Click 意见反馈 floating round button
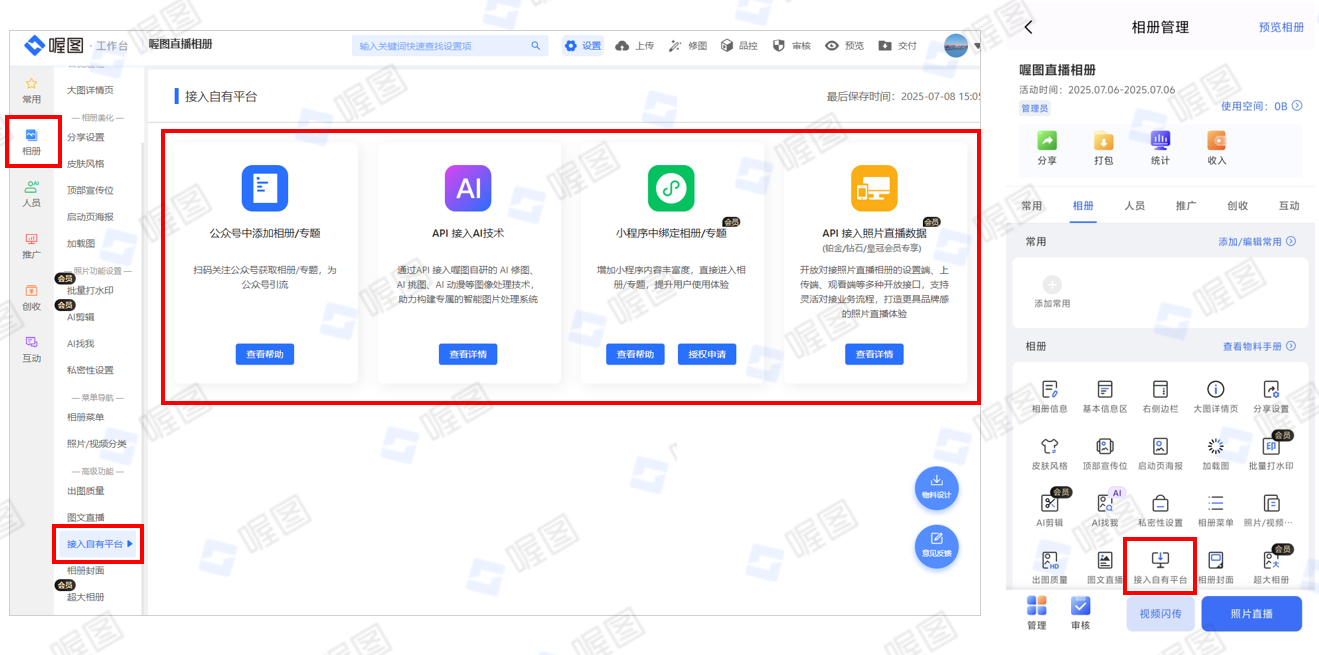Image resolution: width=1319 pixels, height=655 pixels. [x=937, y=546]
